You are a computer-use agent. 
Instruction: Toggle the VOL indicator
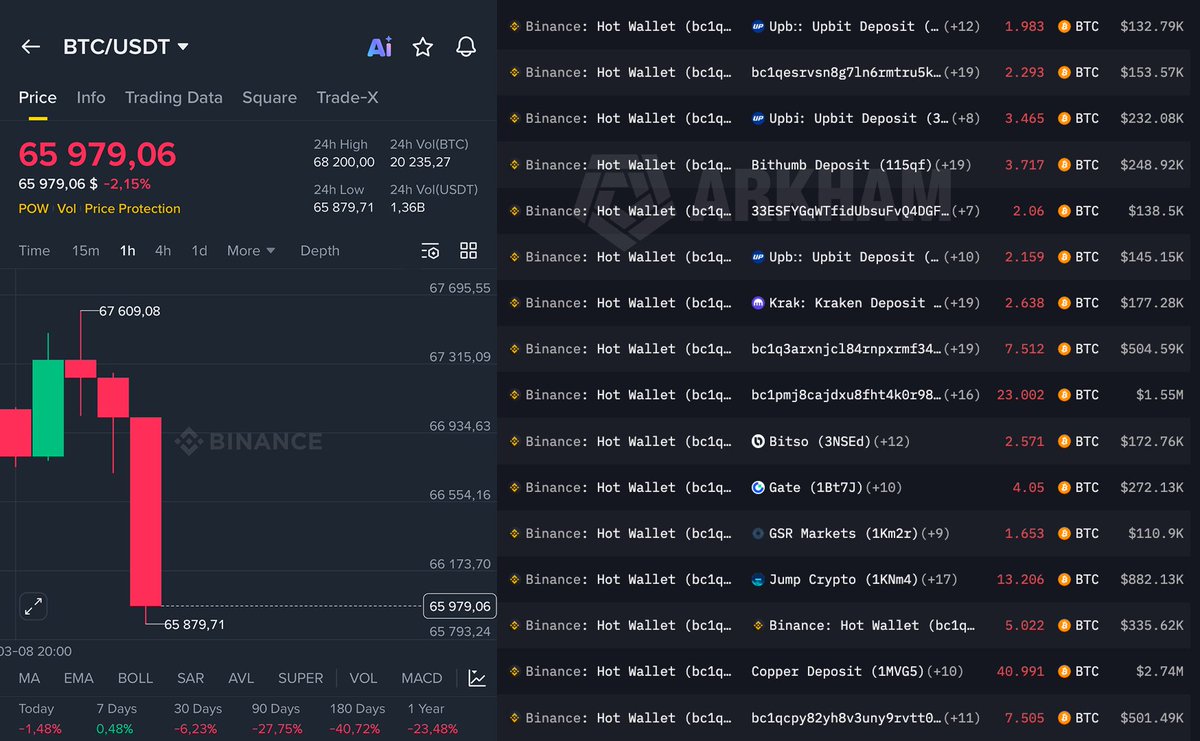coord(363,678)
